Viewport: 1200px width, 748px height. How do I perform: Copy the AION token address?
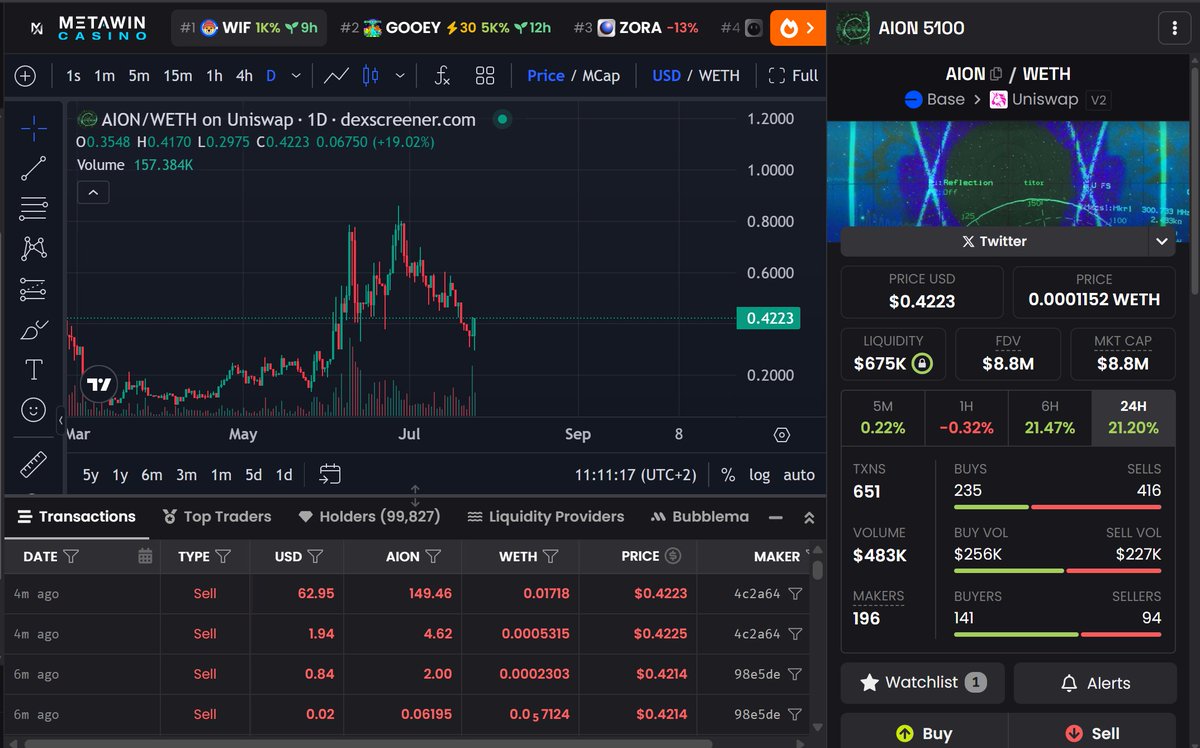[x=995, y=74]
